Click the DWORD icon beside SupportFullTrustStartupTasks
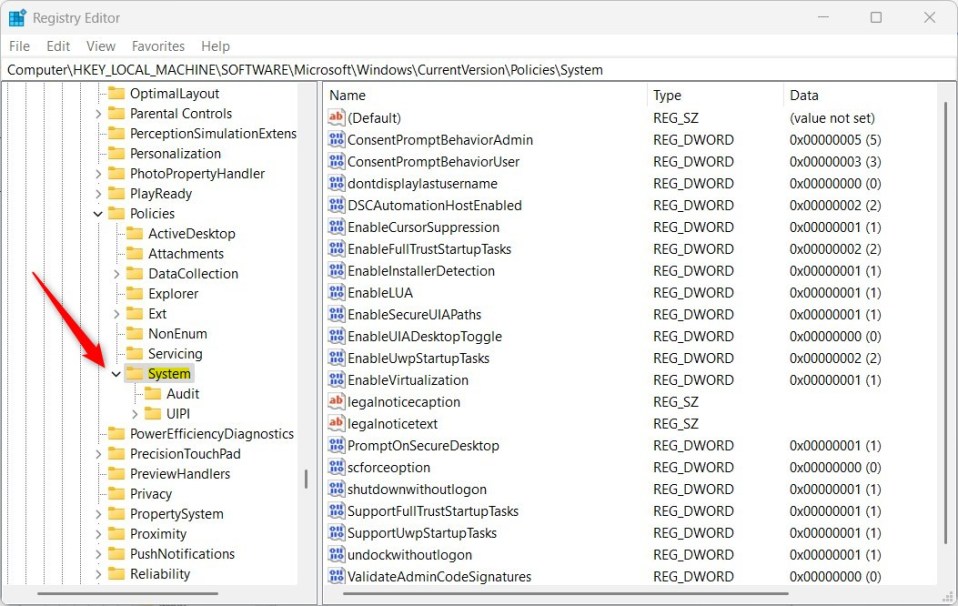Screen dimensions: 958x606 (337, 511)
